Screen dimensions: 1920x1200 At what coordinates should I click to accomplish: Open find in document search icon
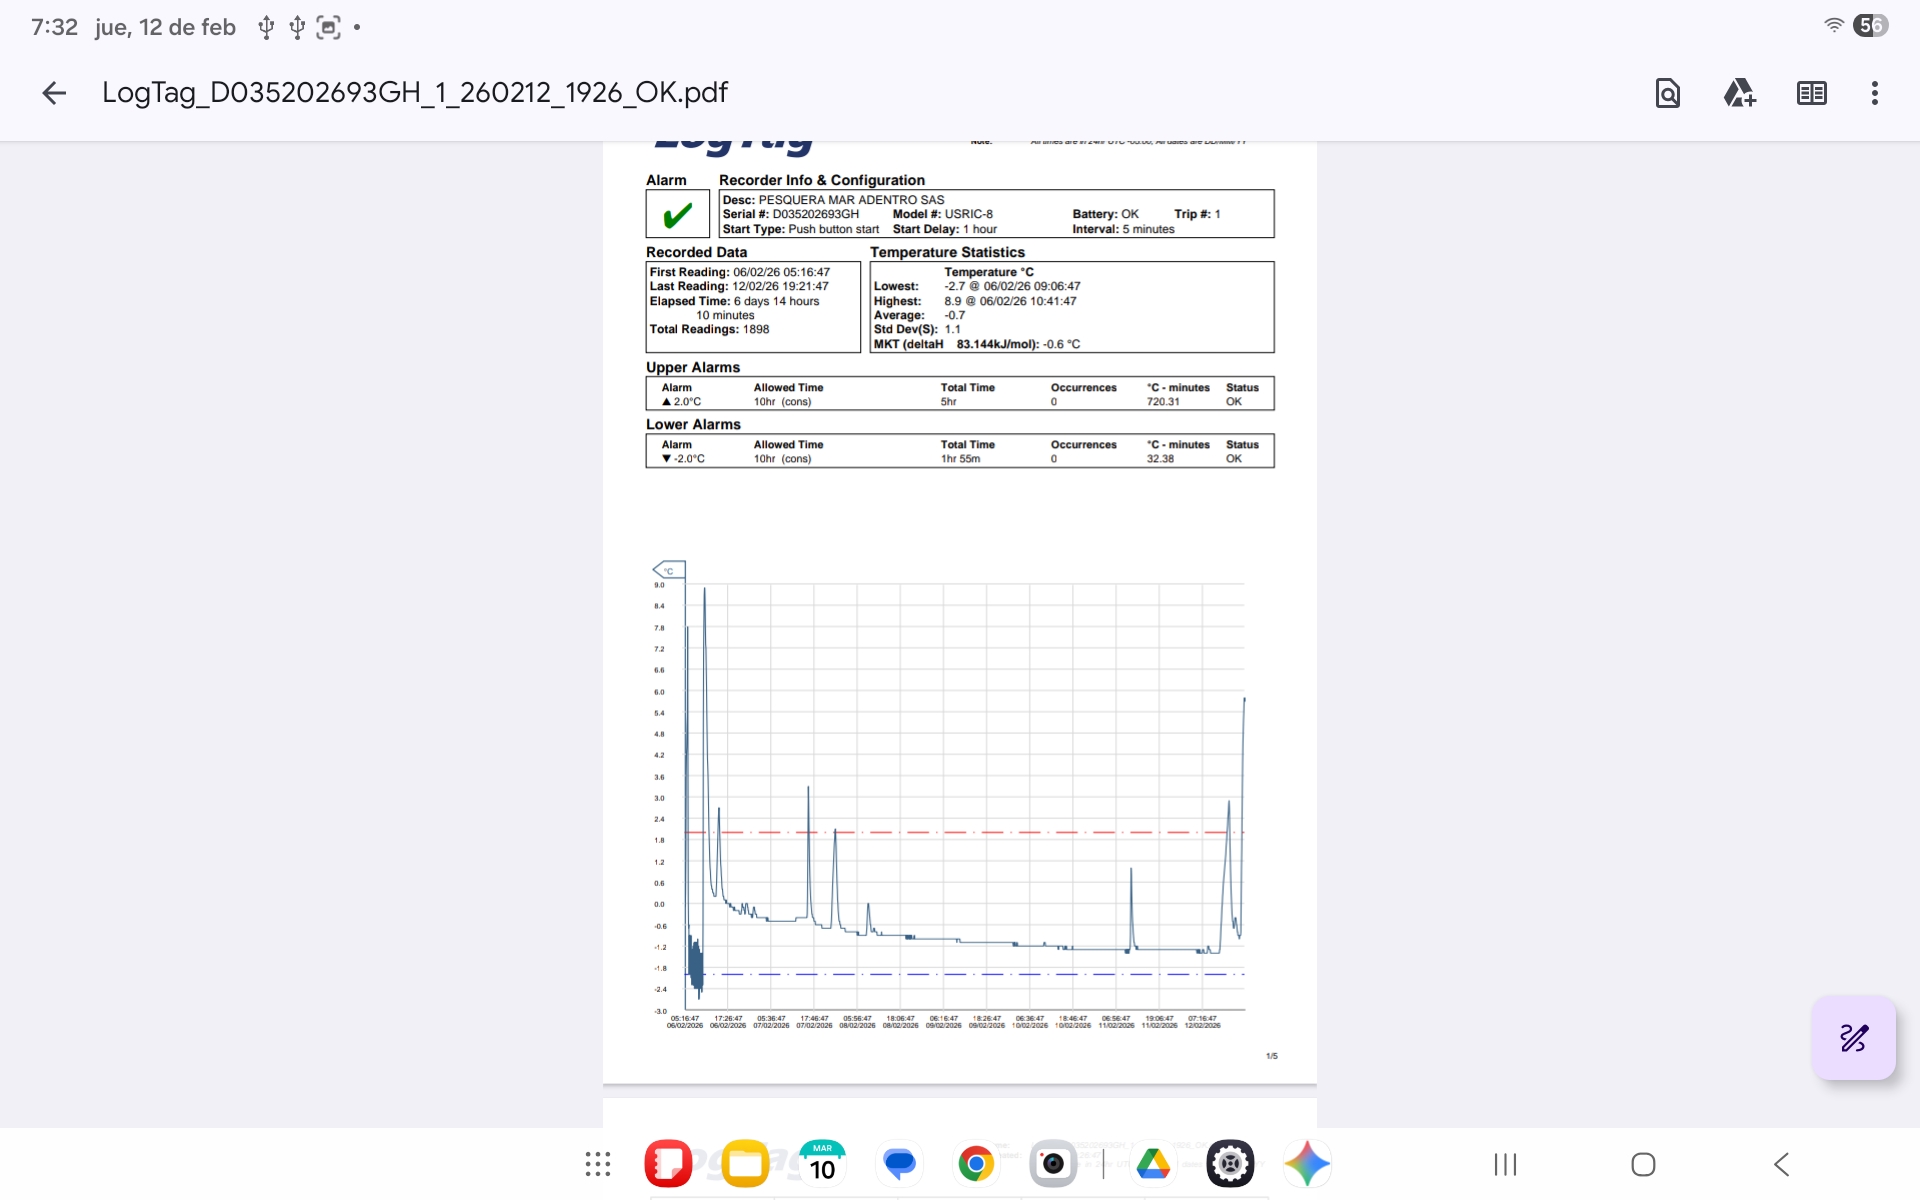click(x=1667, y=93)
